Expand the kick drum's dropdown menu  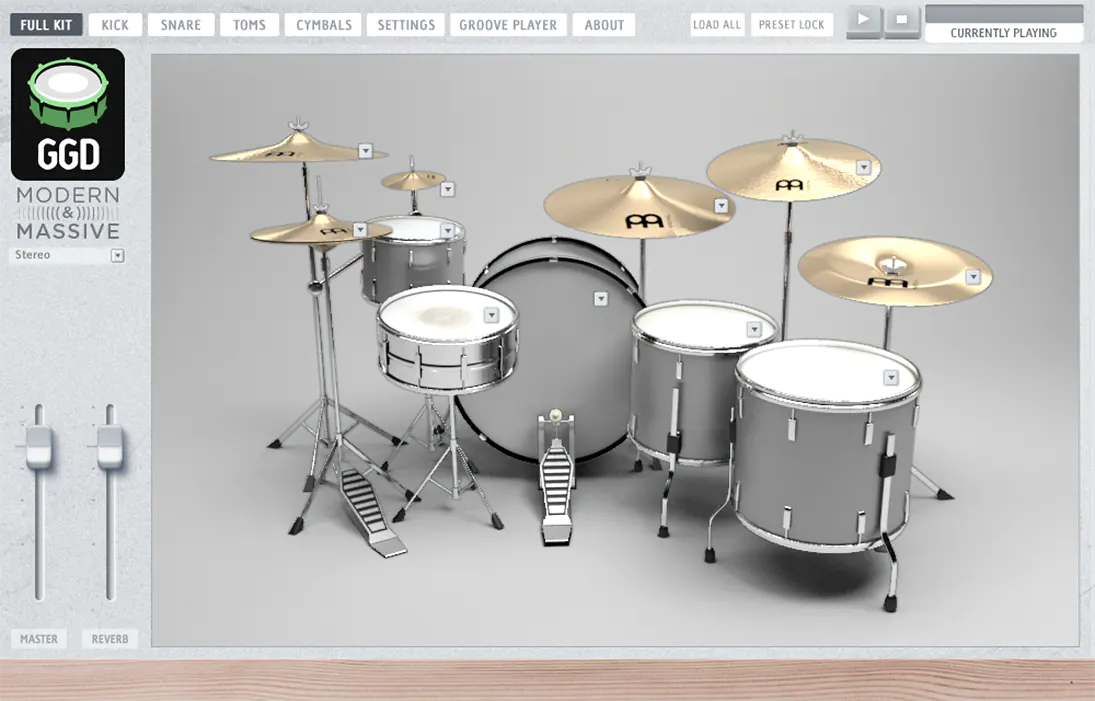click(x=601, y=297)
